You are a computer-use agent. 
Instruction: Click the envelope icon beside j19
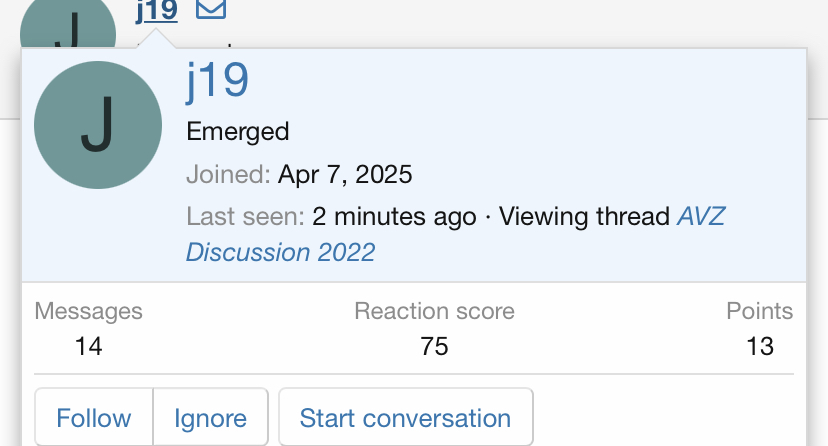pyautogui.click(x=211, y=9)
